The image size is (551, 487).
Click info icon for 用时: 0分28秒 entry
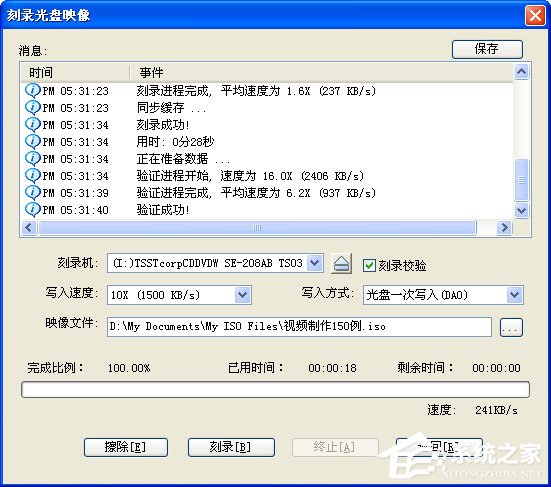pos(33,142)
